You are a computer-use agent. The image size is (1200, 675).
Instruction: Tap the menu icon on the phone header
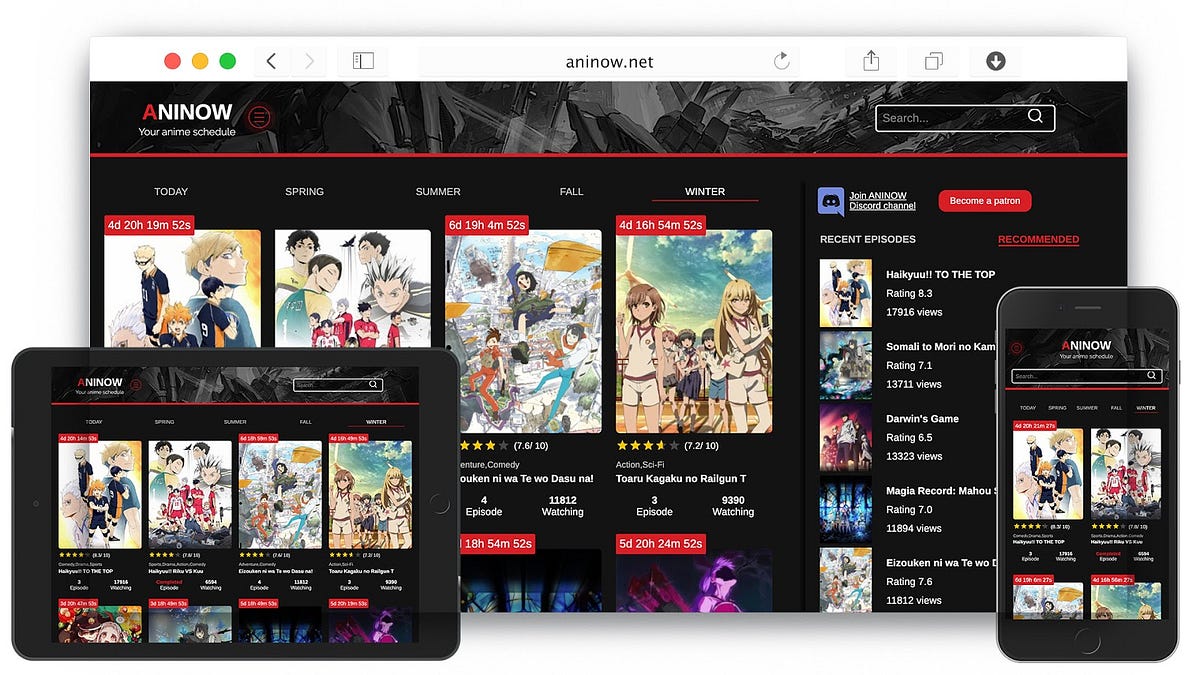1017,348
